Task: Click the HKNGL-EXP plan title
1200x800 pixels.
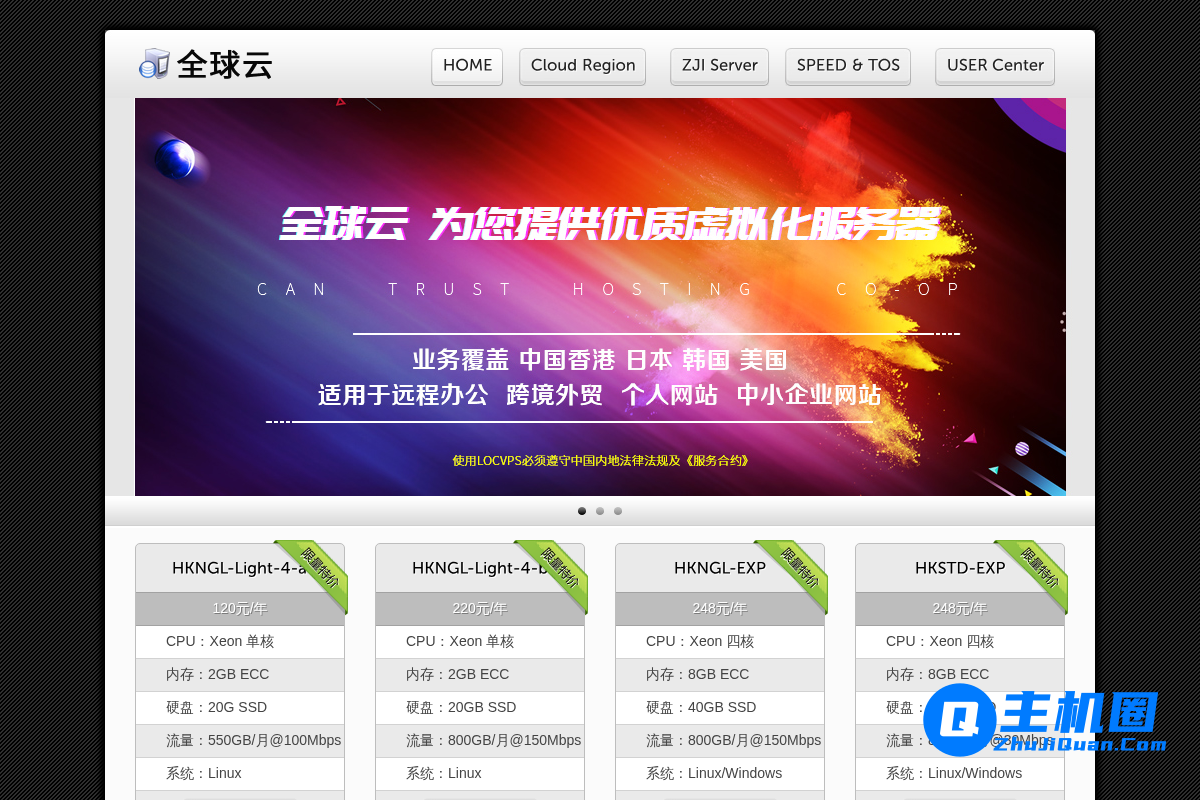Action: [720, 568]
